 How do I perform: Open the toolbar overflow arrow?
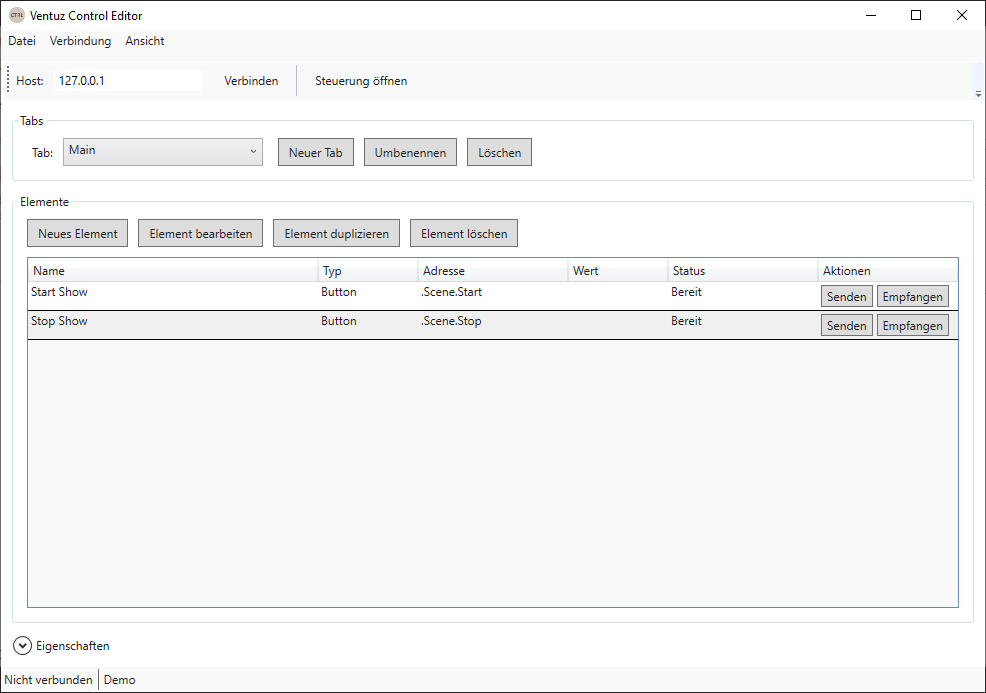[x=978, y=94]
